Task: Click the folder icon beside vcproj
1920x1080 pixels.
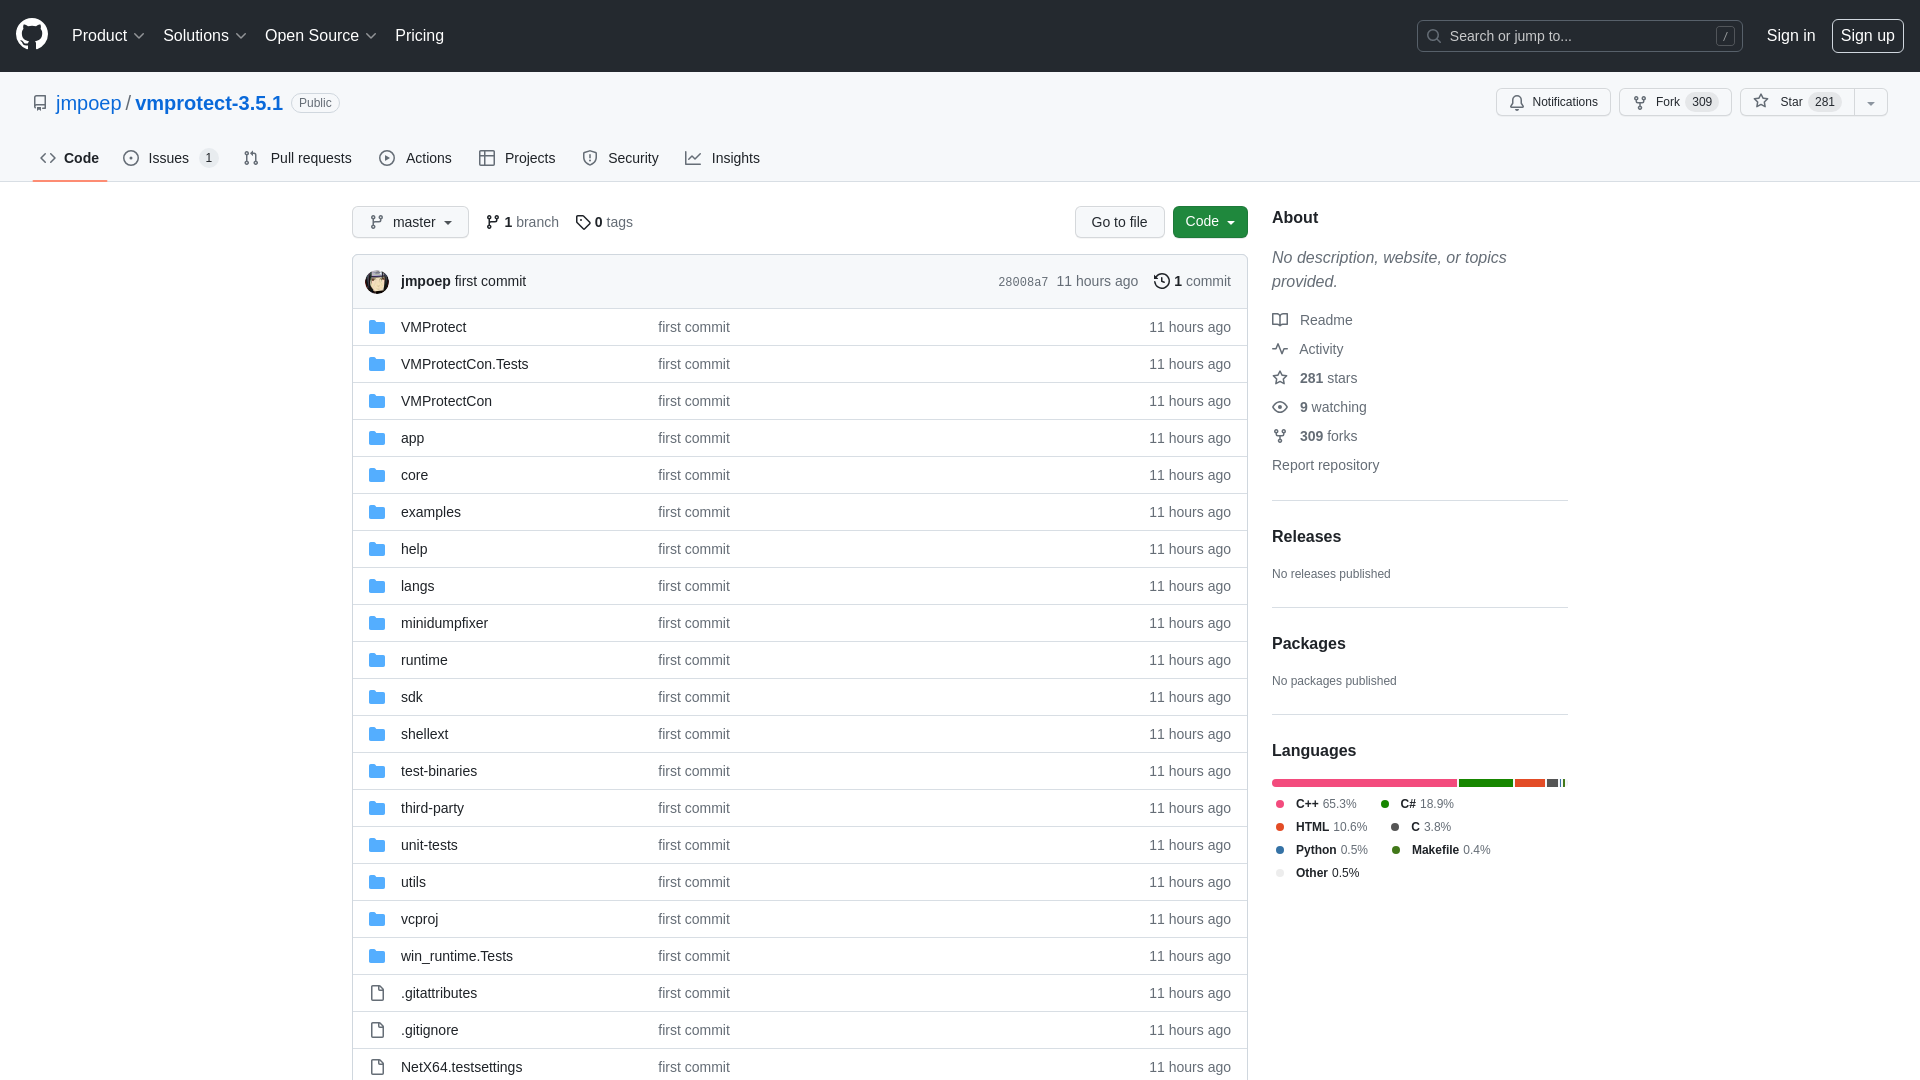Action: click(x=377, y=919)
